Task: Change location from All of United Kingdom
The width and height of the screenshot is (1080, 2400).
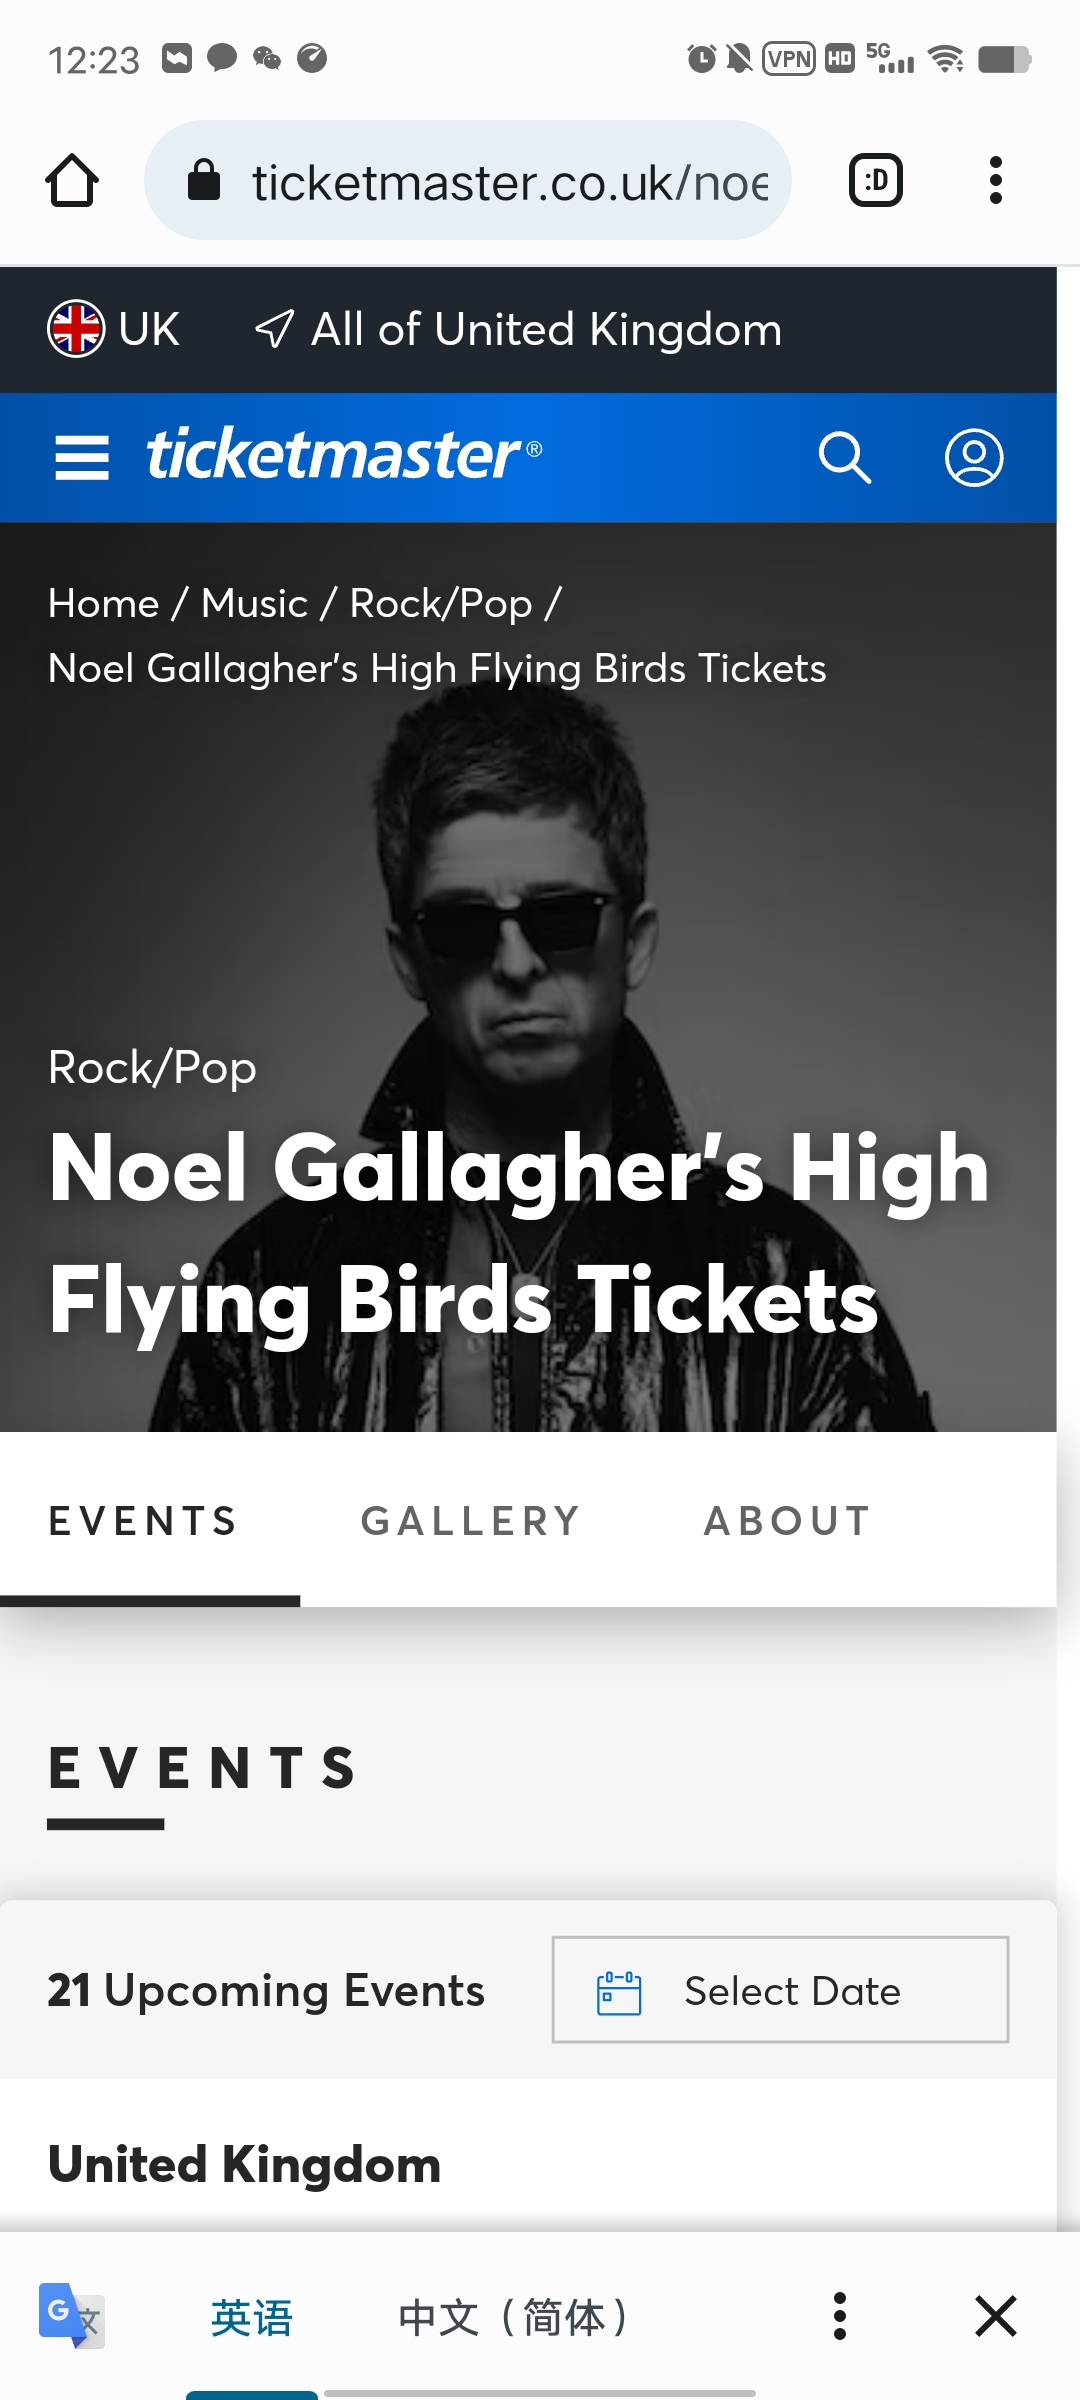Action: [520, 329]
